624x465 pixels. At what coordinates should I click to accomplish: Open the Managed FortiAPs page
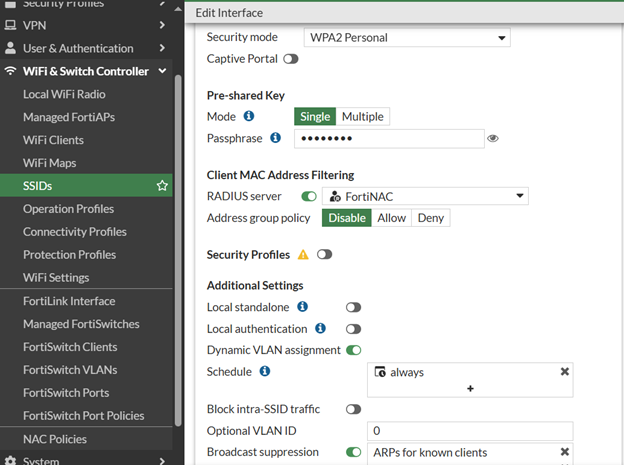pos(68,117)
